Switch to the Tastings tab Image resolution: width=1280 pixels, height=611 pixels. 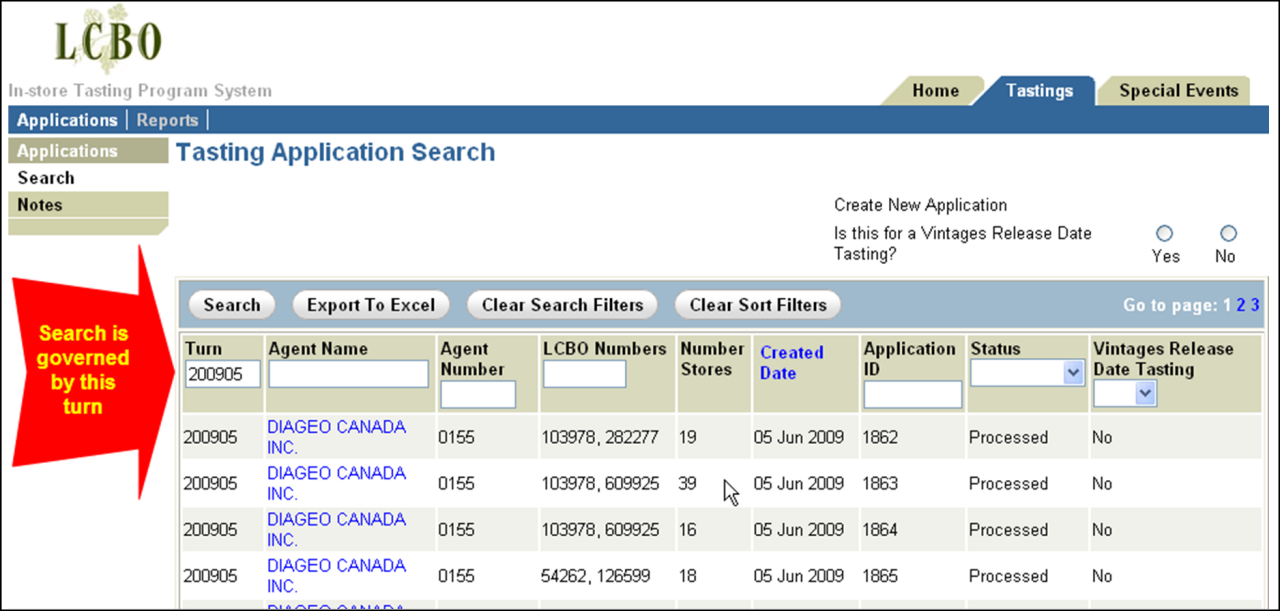pyautogui.click(x=1039, y=91)
